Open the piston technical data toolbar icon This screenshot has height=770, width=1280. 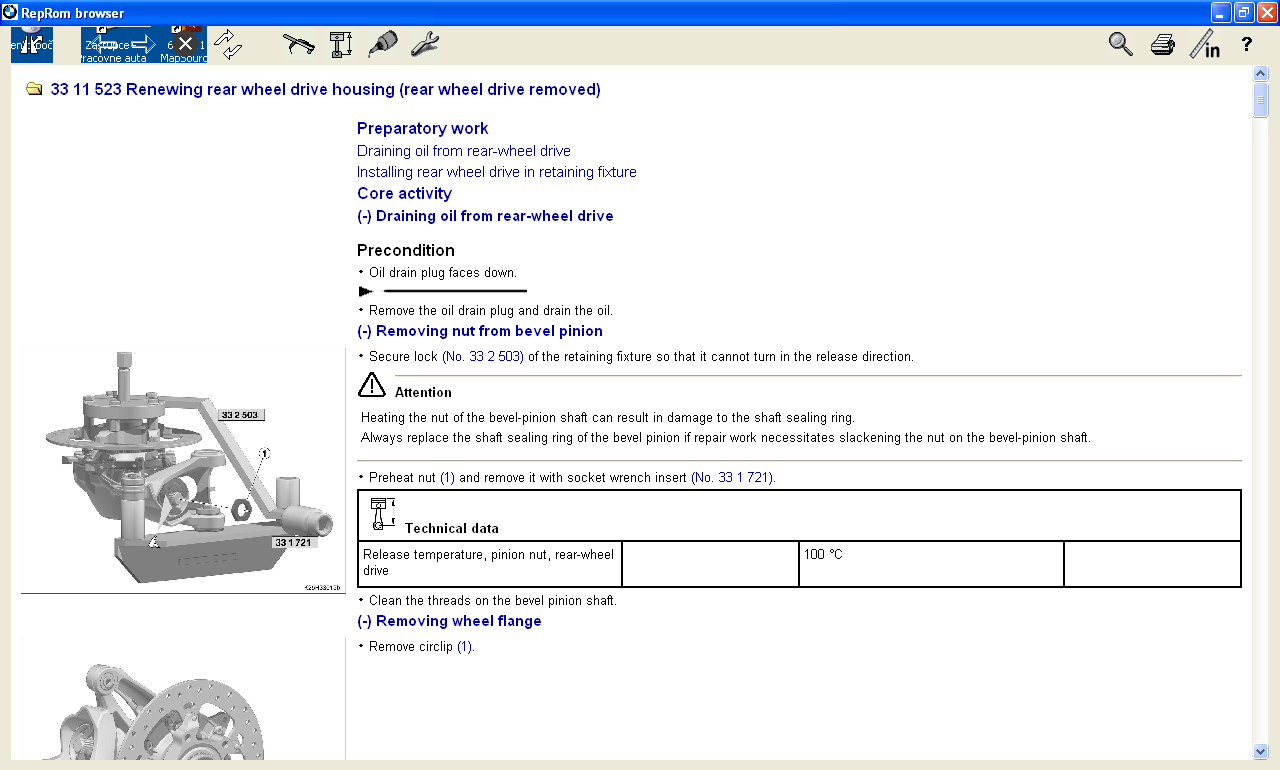tap(341, 44)
